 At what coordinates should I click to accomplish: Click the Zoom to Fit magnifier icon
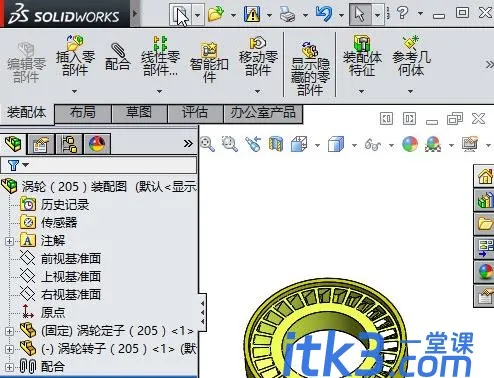click(x=207, y=144)
